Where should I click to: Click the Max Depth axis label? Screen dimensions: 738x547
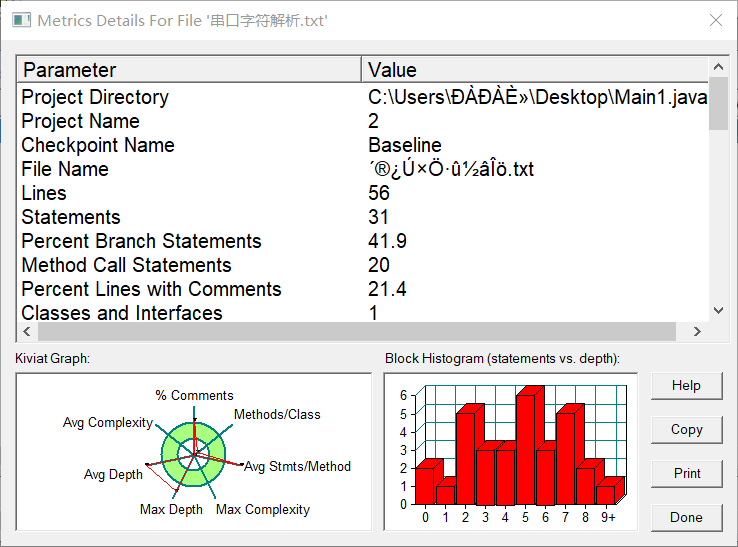171,509
